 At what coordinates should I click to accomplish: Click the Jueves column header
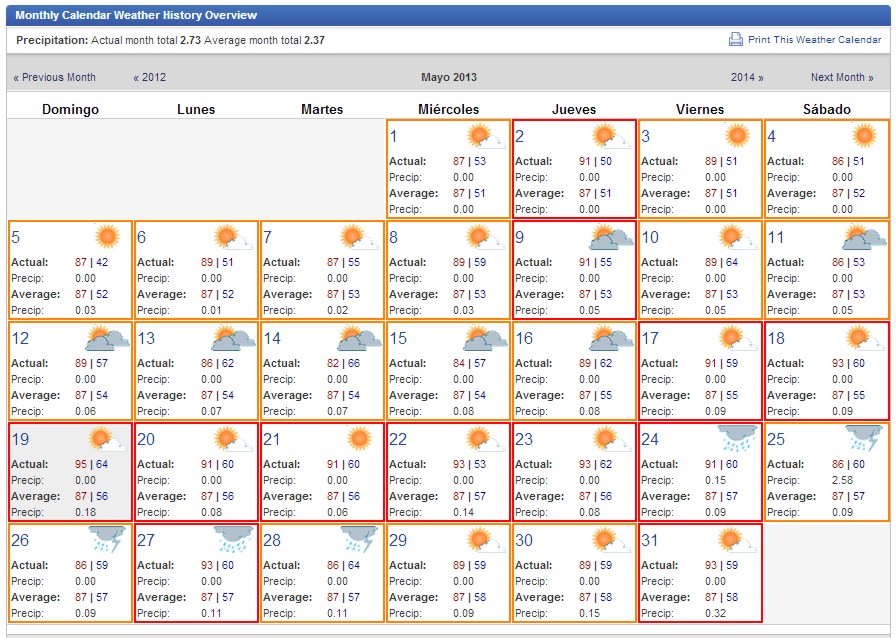[574, 109]
